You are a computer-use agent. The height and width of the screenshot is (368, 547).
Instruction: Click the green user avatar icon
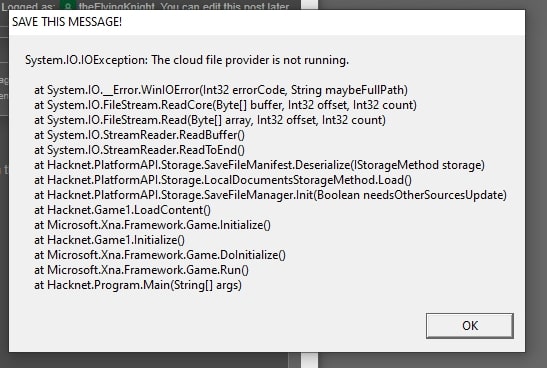pyautogui.click(x=66, y=6)
